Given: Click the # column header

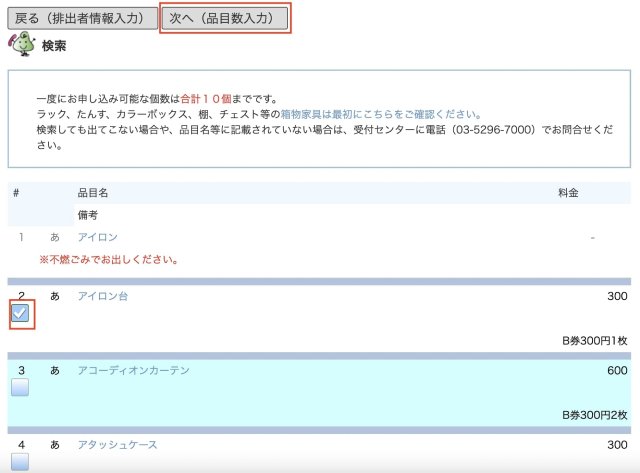Looking at the screenshot, I should point(16,193).
